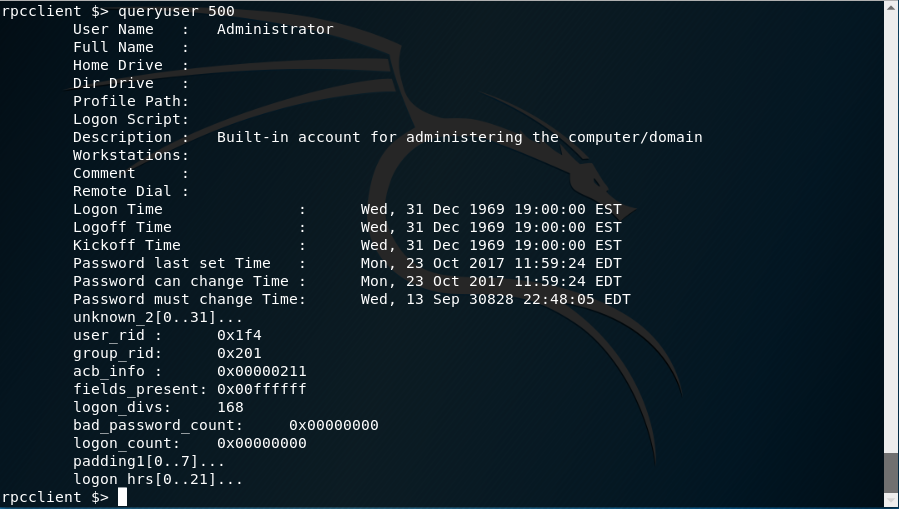Click the bad_password_count value

point(333,425)
